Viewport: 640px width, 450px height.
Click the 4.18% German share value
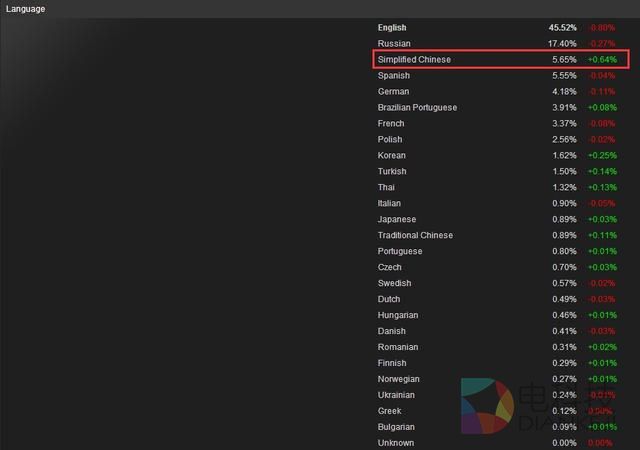click(x=564, y=91)
